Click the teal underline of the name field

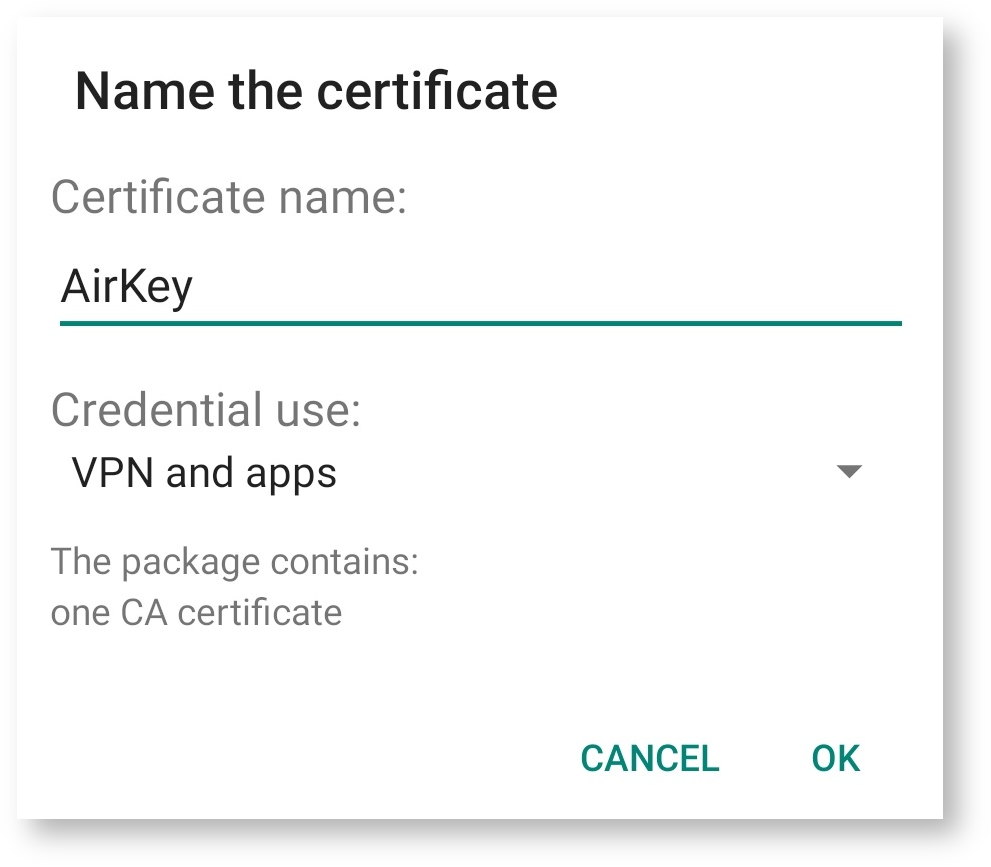(x=480, y=323)
